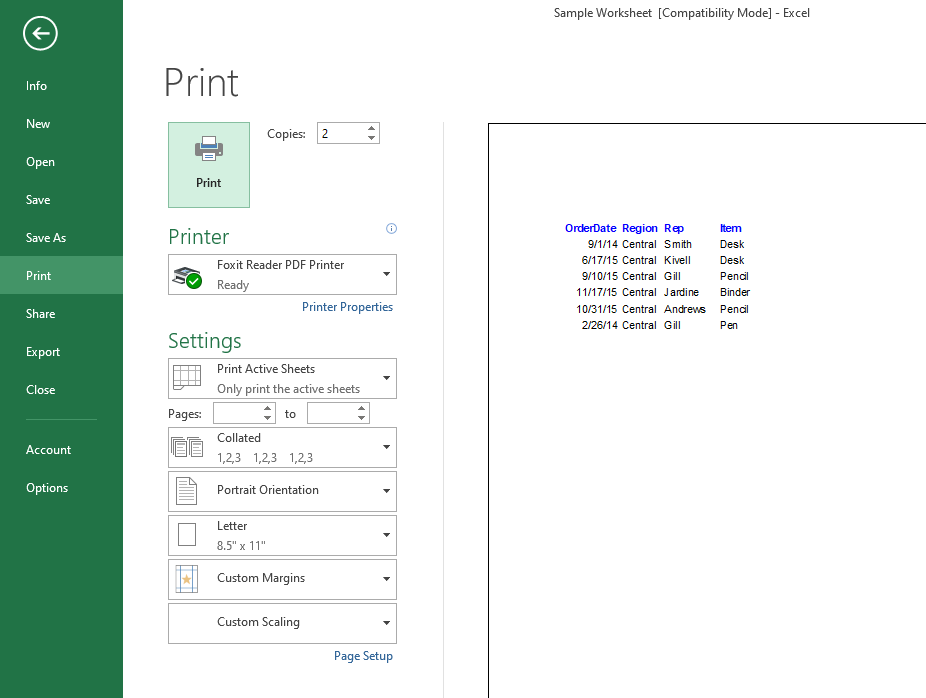Click the Portrait Orientation page icon
926x698 pixels.
click(x=187, y=491)
